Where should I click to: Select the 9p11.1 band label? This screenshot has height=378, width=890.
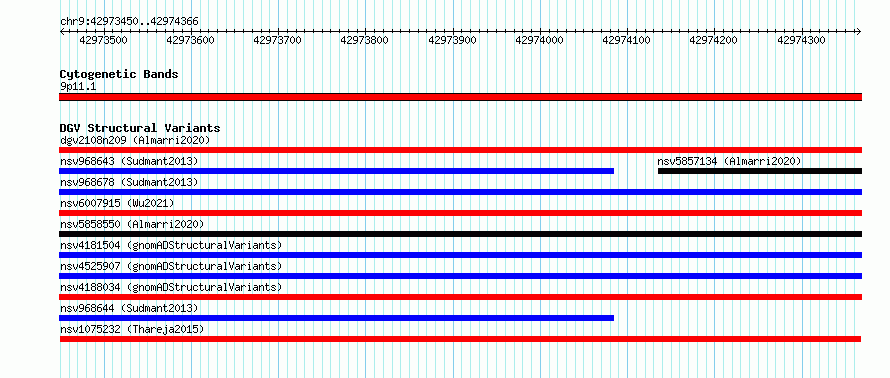[78, 87]
